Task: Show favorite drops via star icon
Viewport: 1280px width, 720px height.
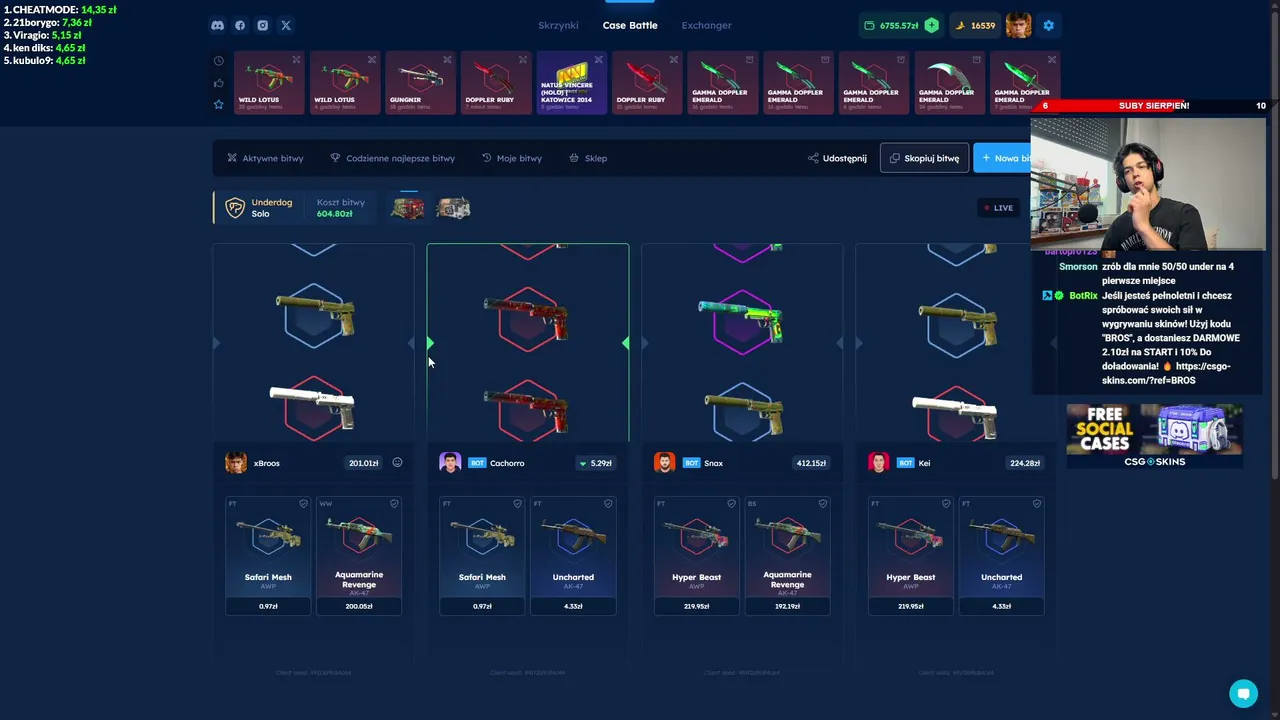Action: [x=219, y=104]
